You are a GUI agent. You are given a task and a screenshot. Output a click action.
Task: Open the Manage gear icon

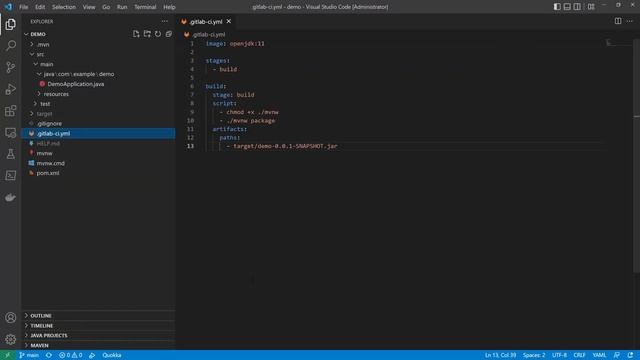point(11,339)
